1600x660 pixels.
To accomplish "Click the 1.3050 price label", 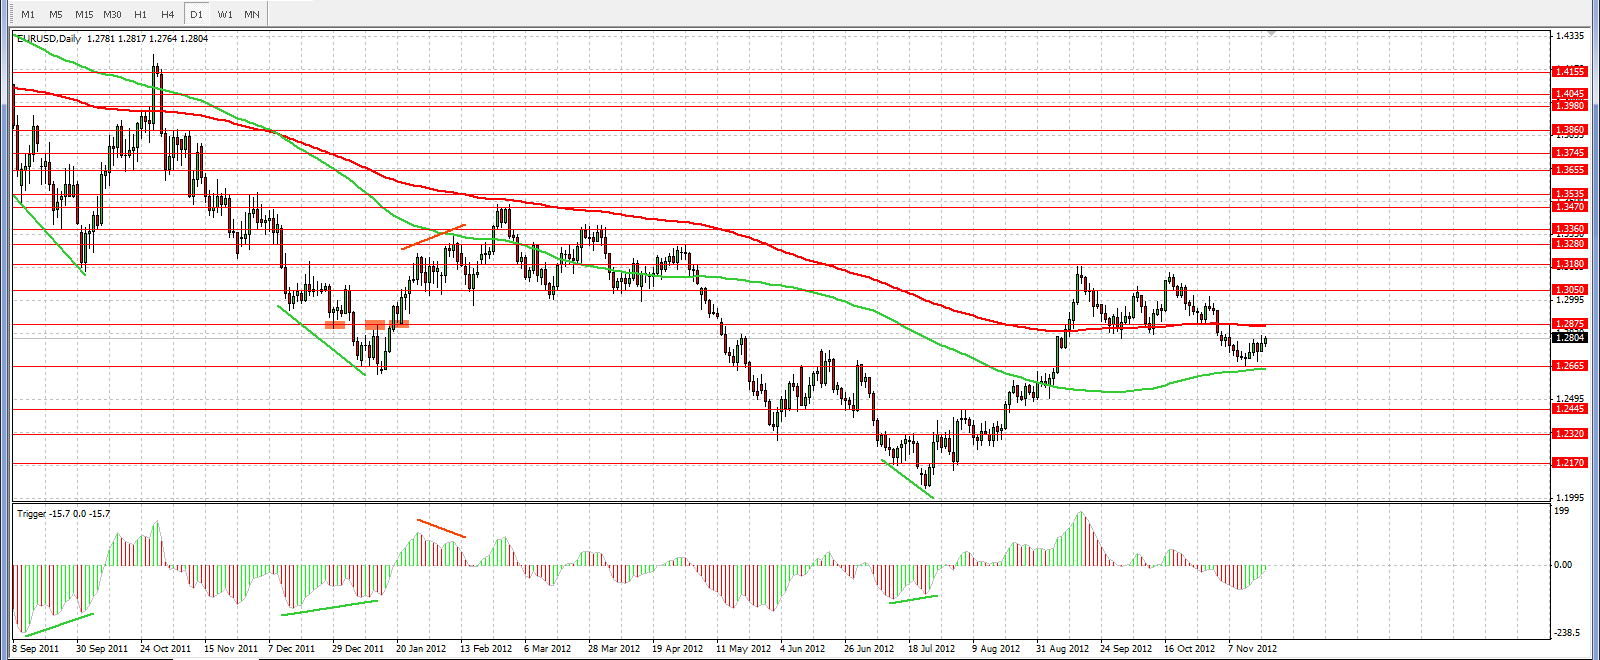I will click(x=1569, y=290).
